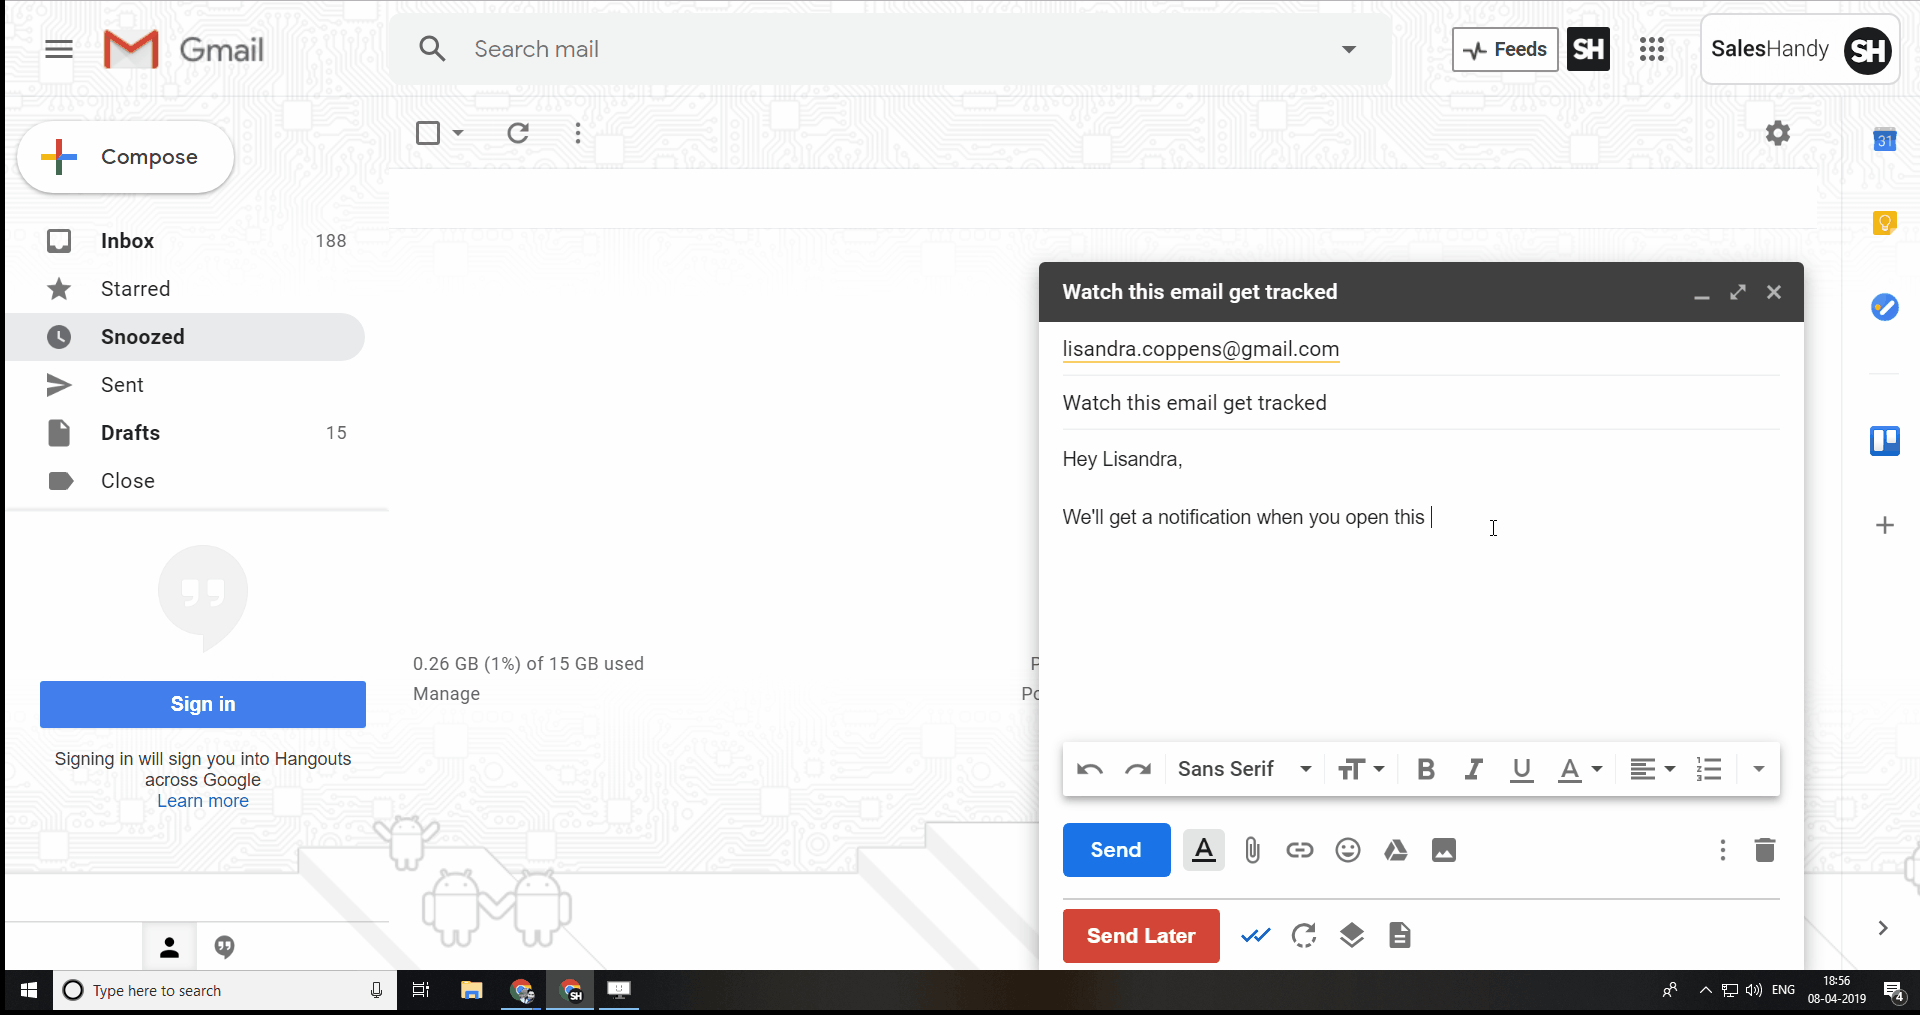The image size is (1920, 1015).
Task: Click the attach files paperclip icon
Action: click(x=1252, y=850)
